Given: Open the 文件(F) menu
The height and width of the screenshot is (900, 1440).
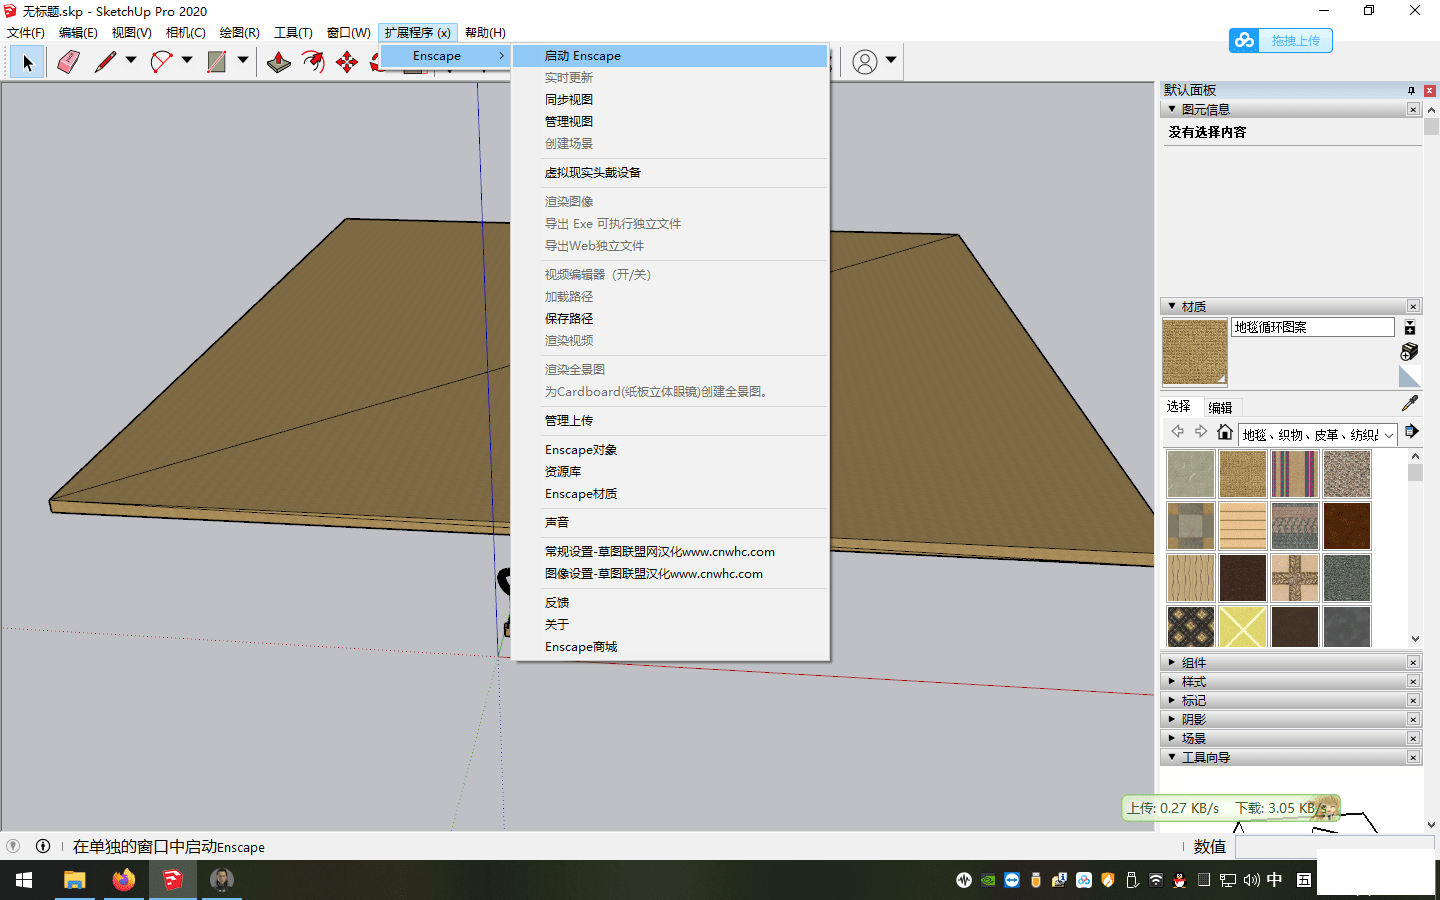Looking at the screenshot, I should coord(26,32).
